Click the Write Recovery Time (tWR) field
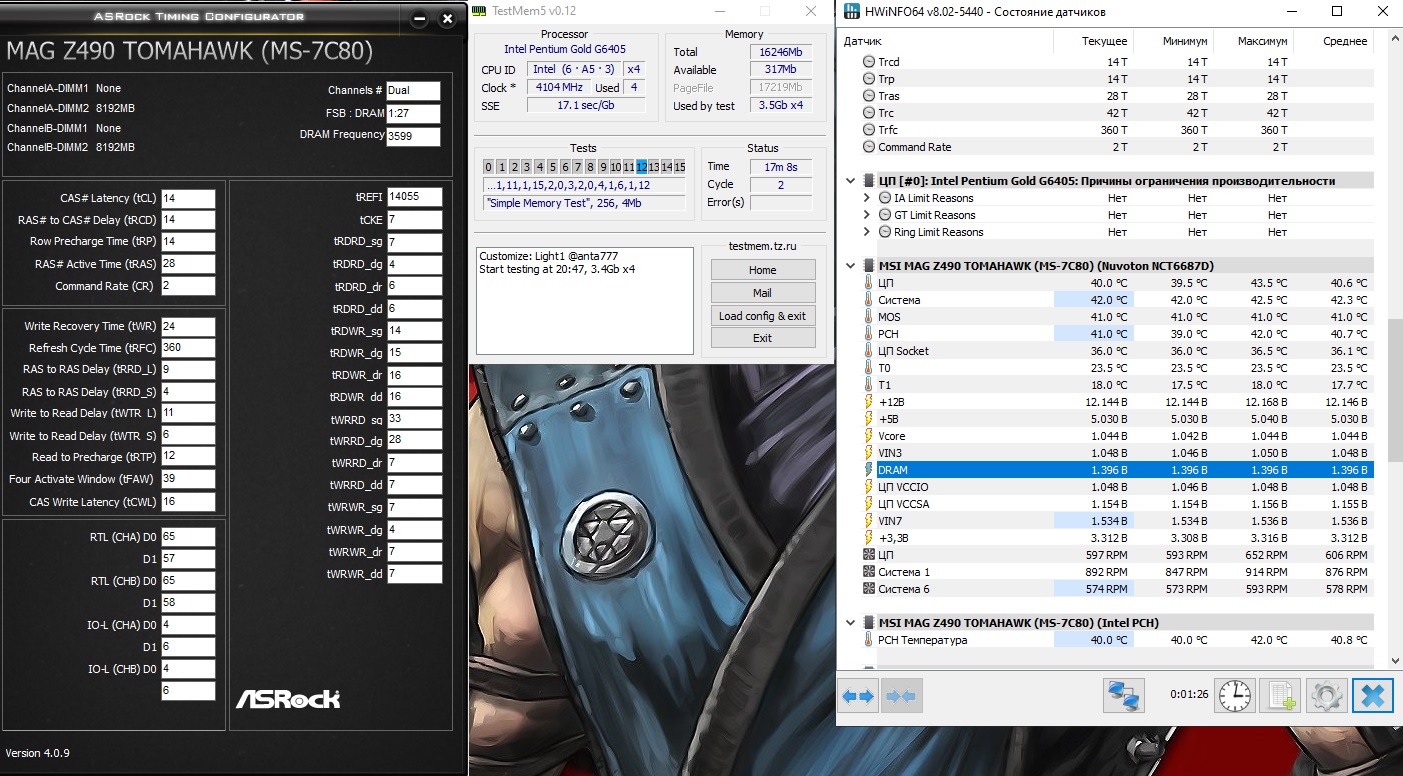Screen dimensions: 1403x776 tap(188, 326)
